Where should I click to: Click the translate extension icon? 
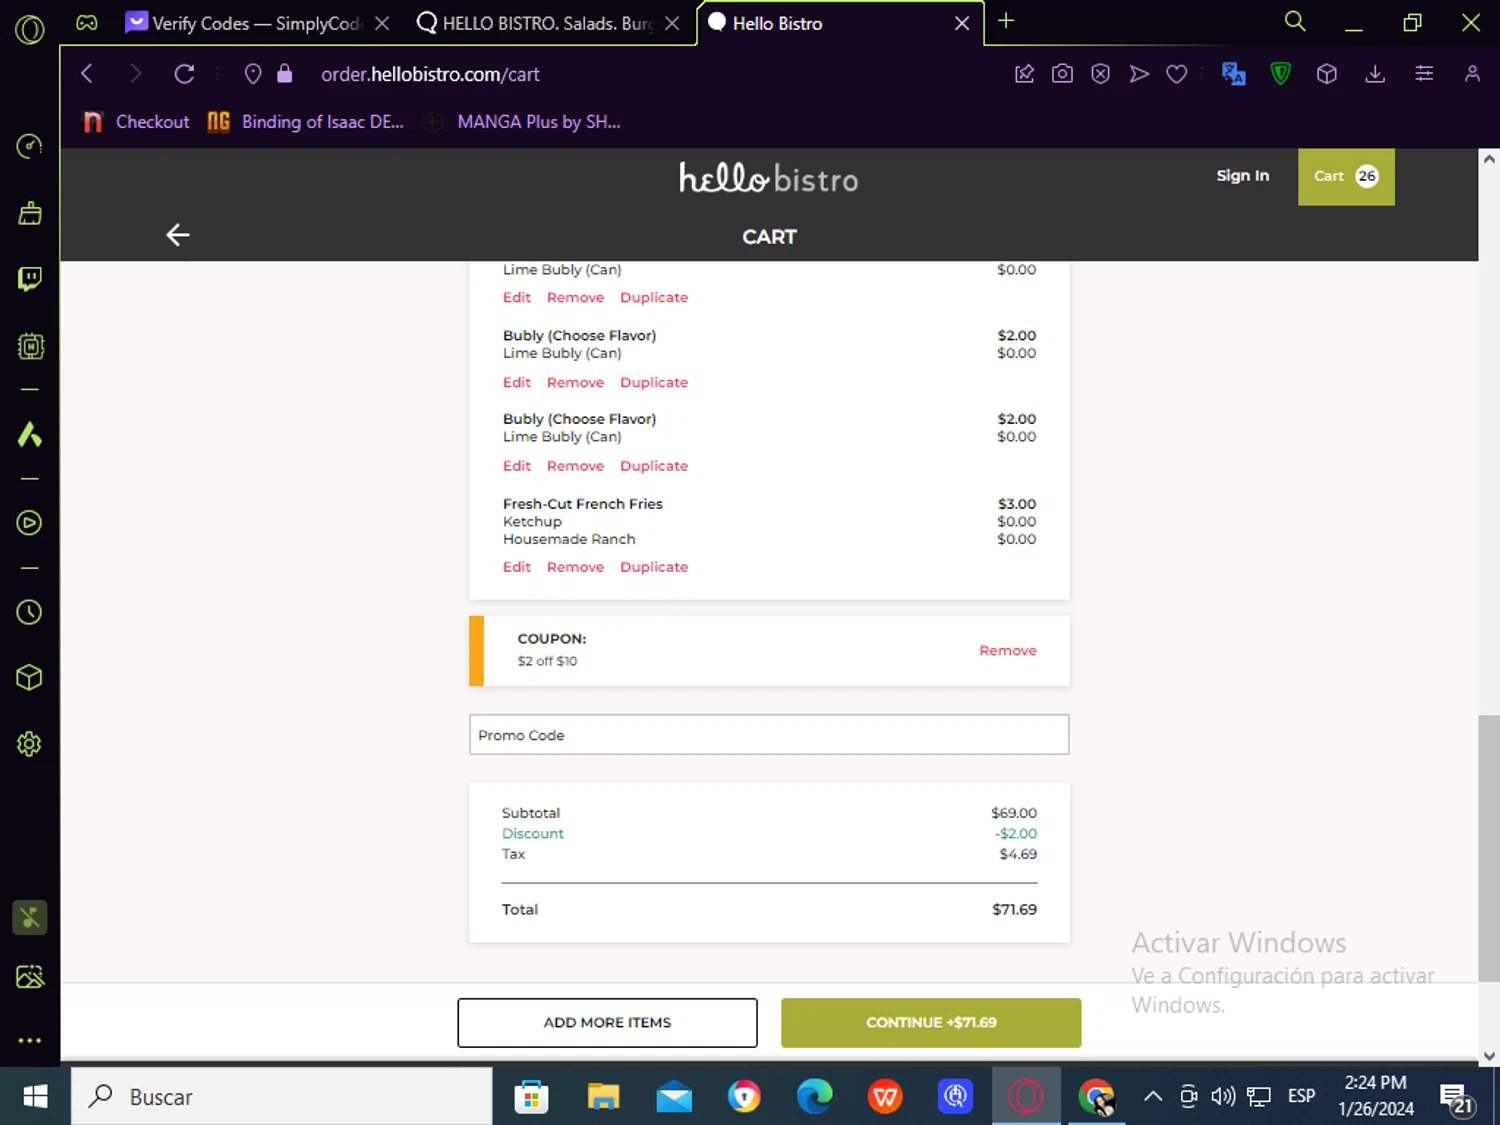(1233, 74)
